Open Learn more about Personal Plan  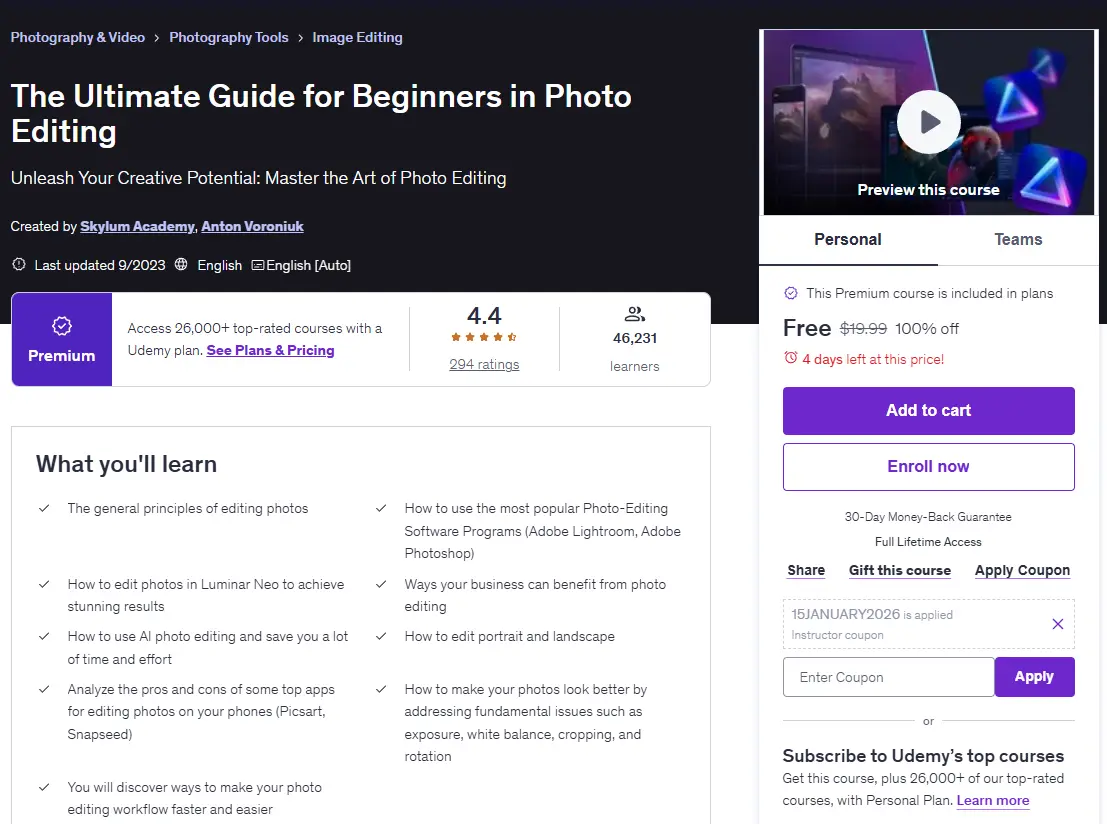pyautogui.click(x=993, y=801)
